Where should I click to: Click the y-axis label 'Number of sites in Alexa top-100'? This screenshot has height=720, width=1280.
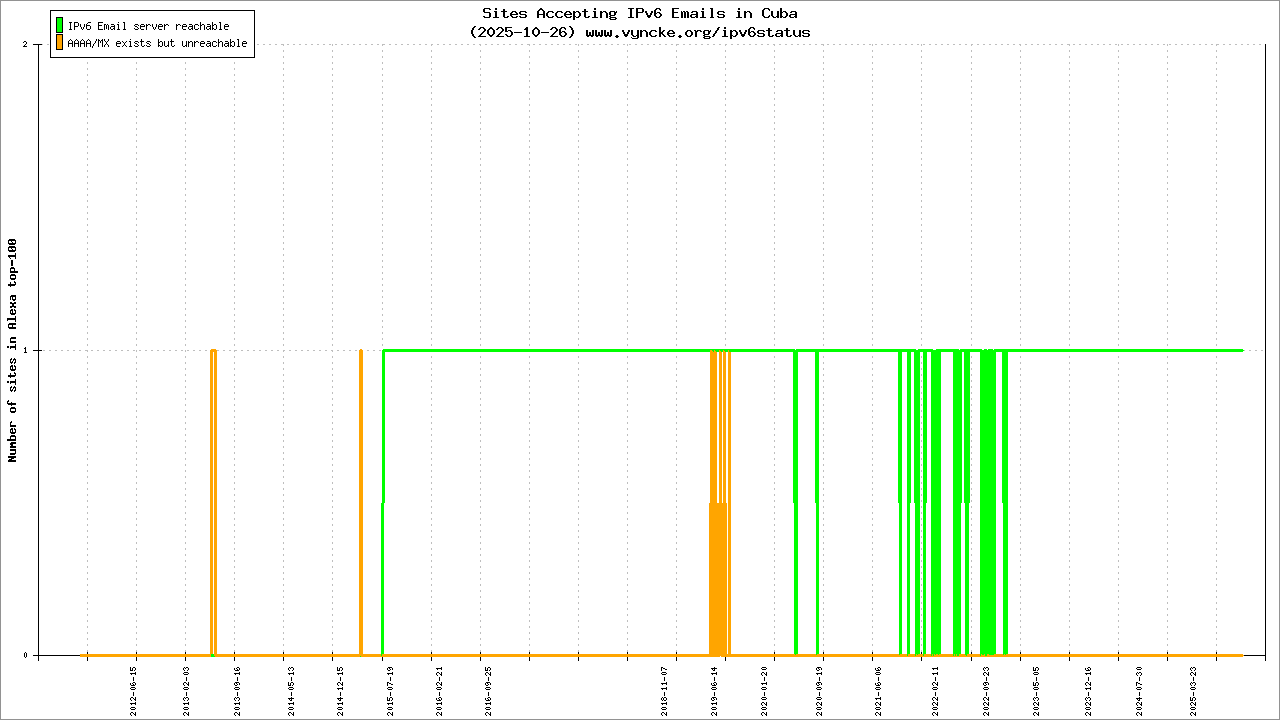[13, 350]
